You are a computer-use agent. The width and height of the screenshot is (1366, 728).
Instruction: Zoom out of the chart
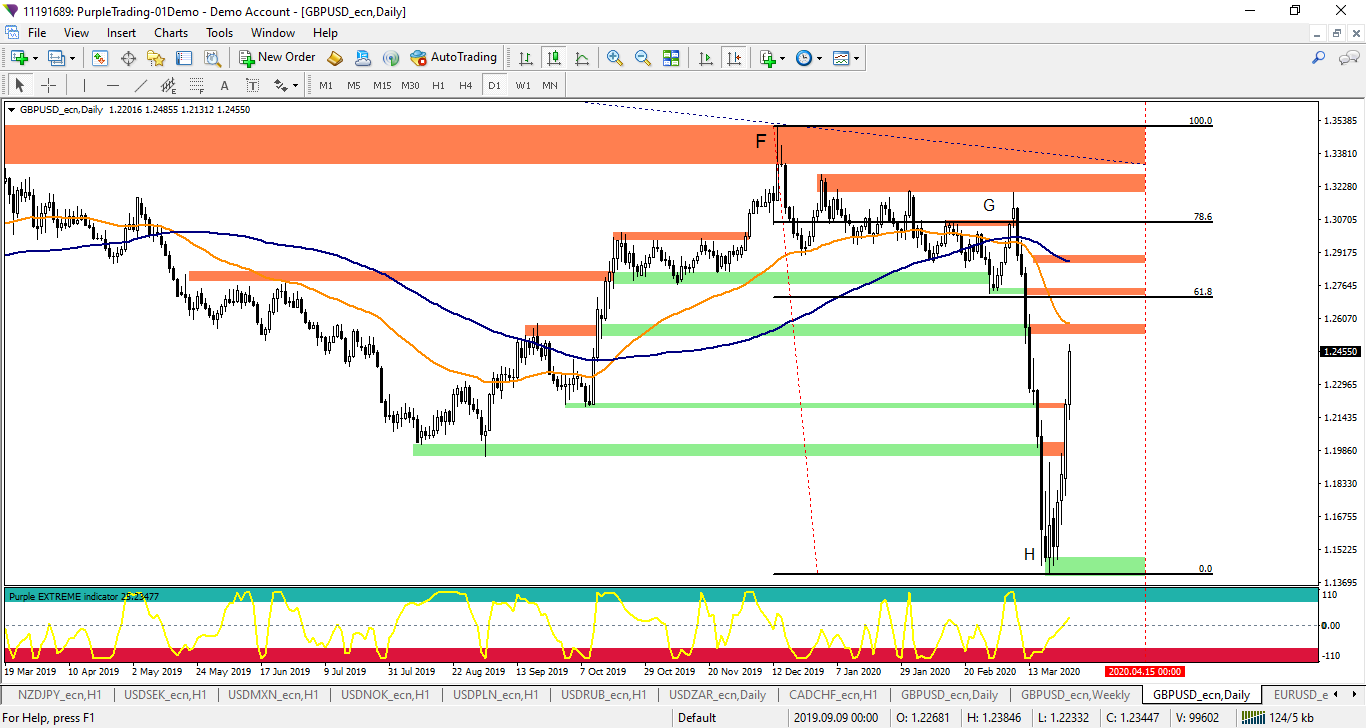point(643,58)
